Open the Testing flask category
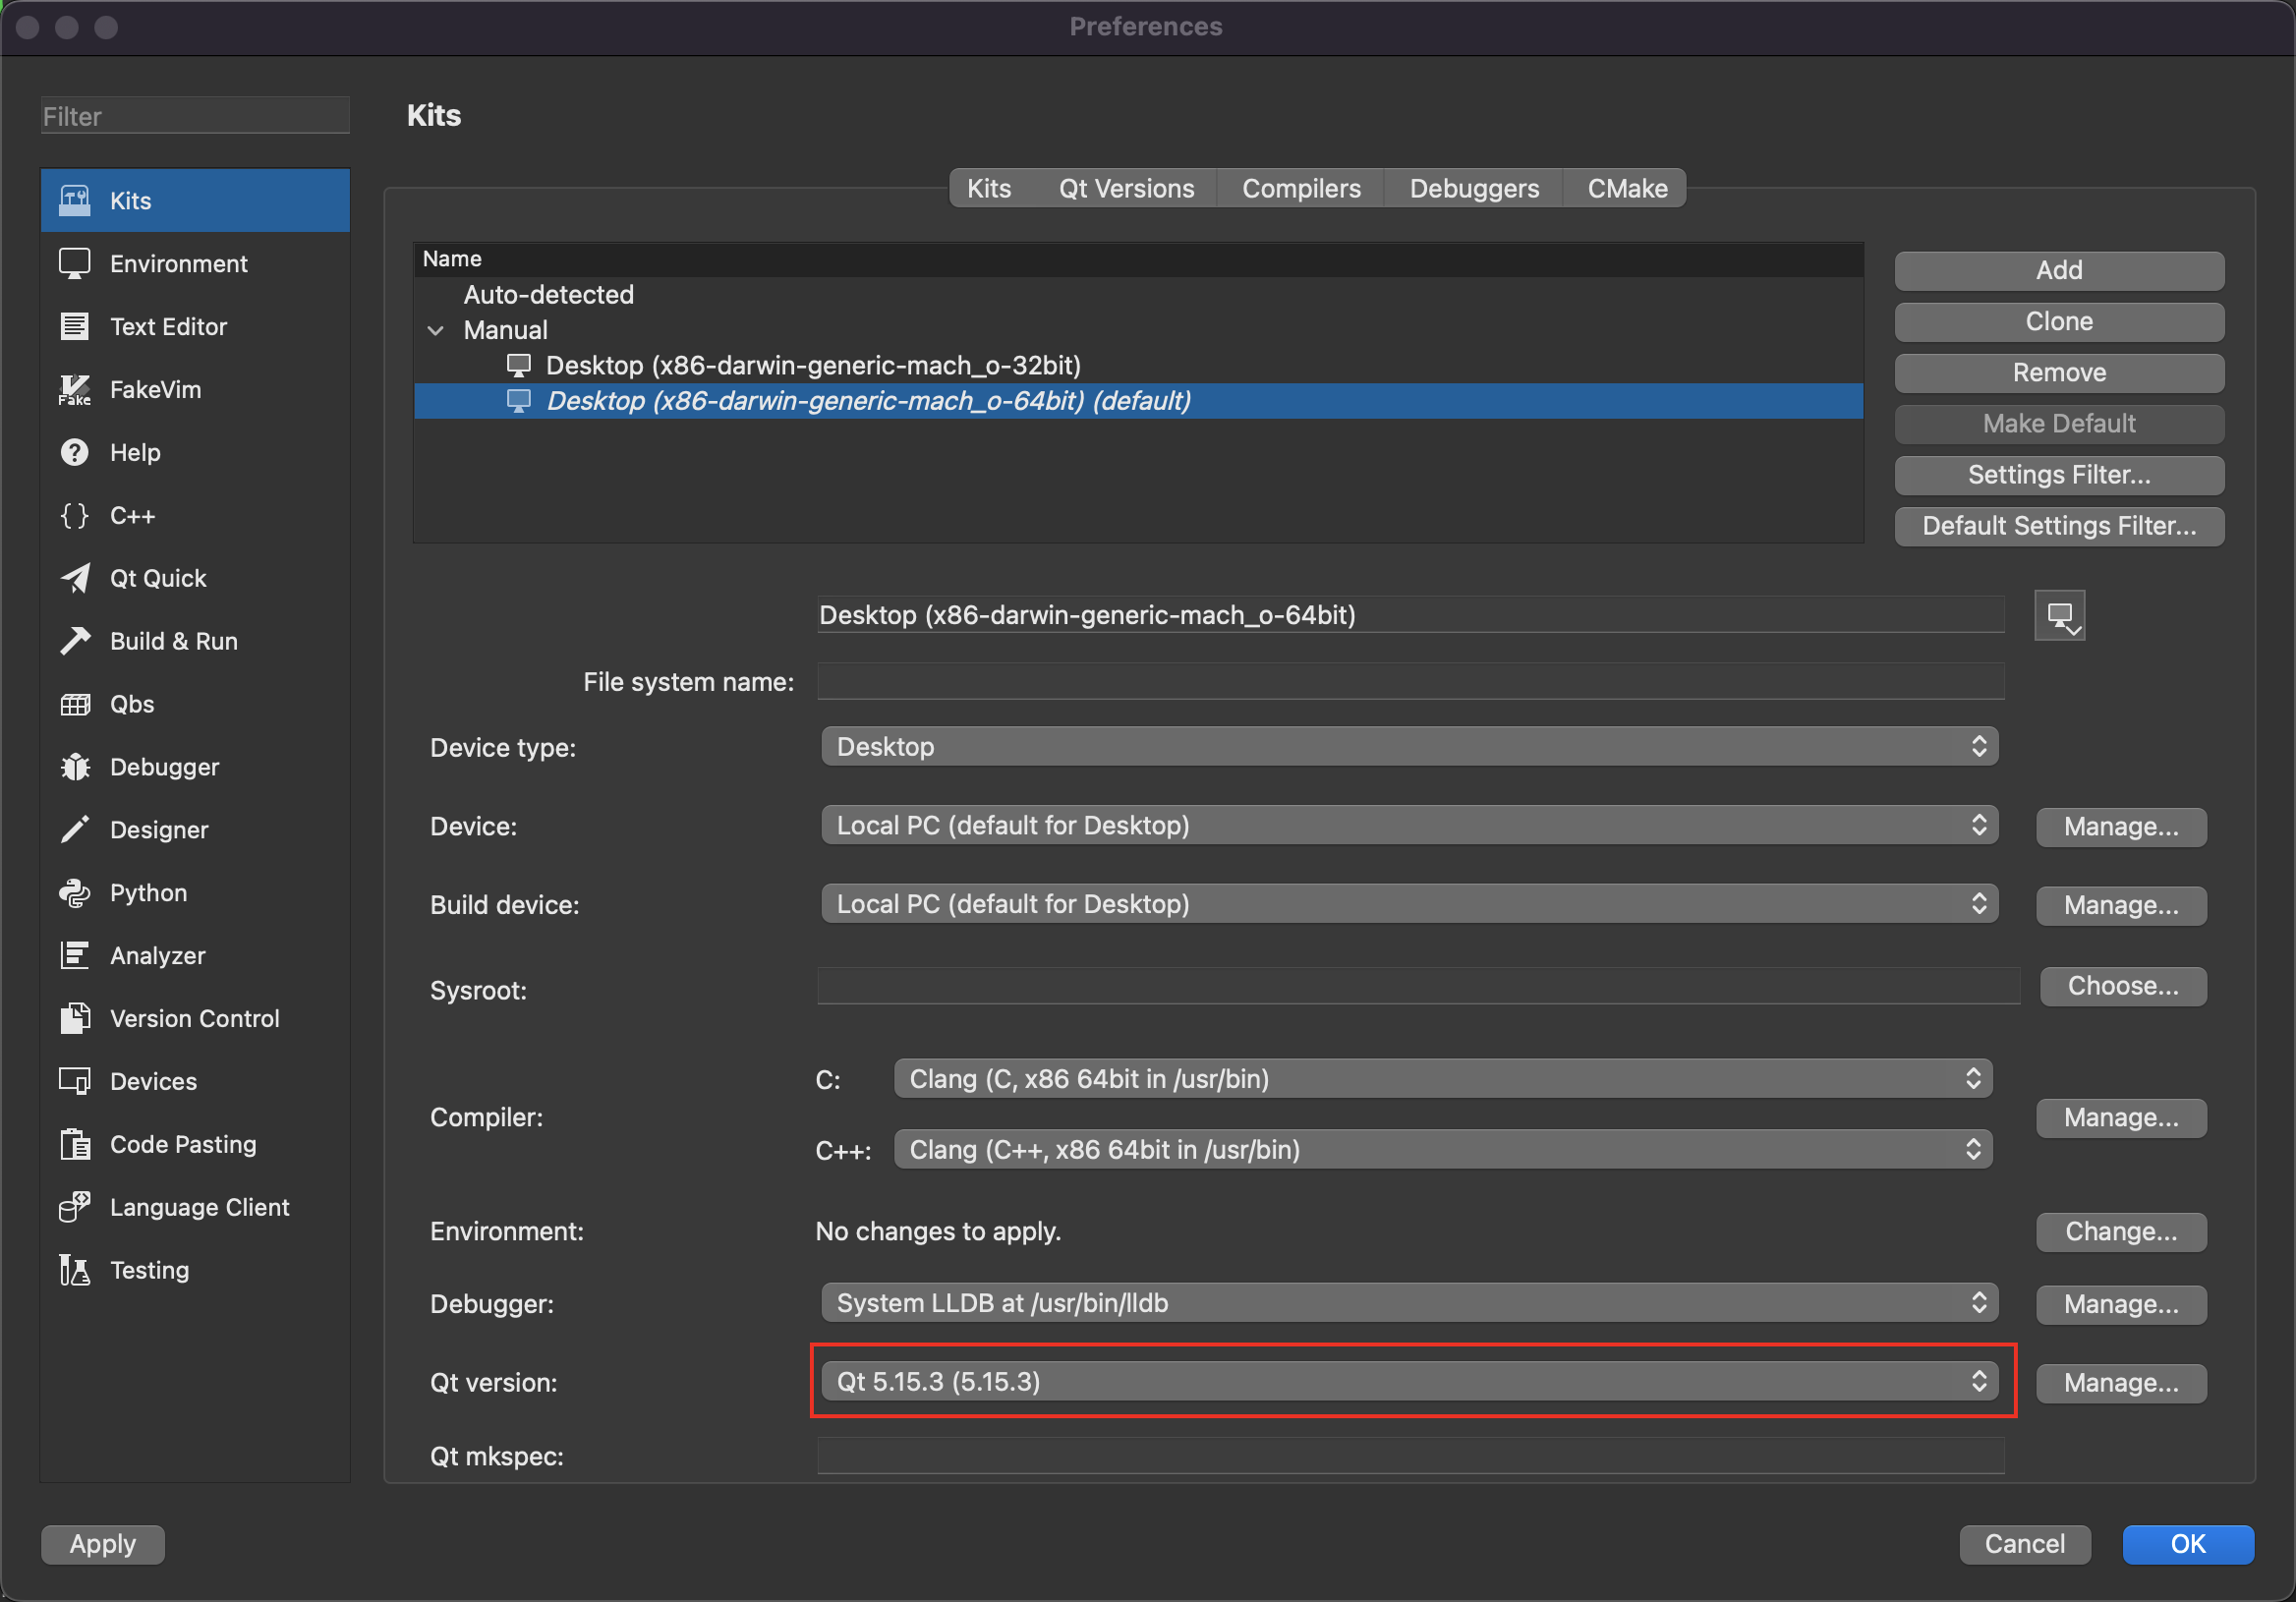 [75, 1270]
